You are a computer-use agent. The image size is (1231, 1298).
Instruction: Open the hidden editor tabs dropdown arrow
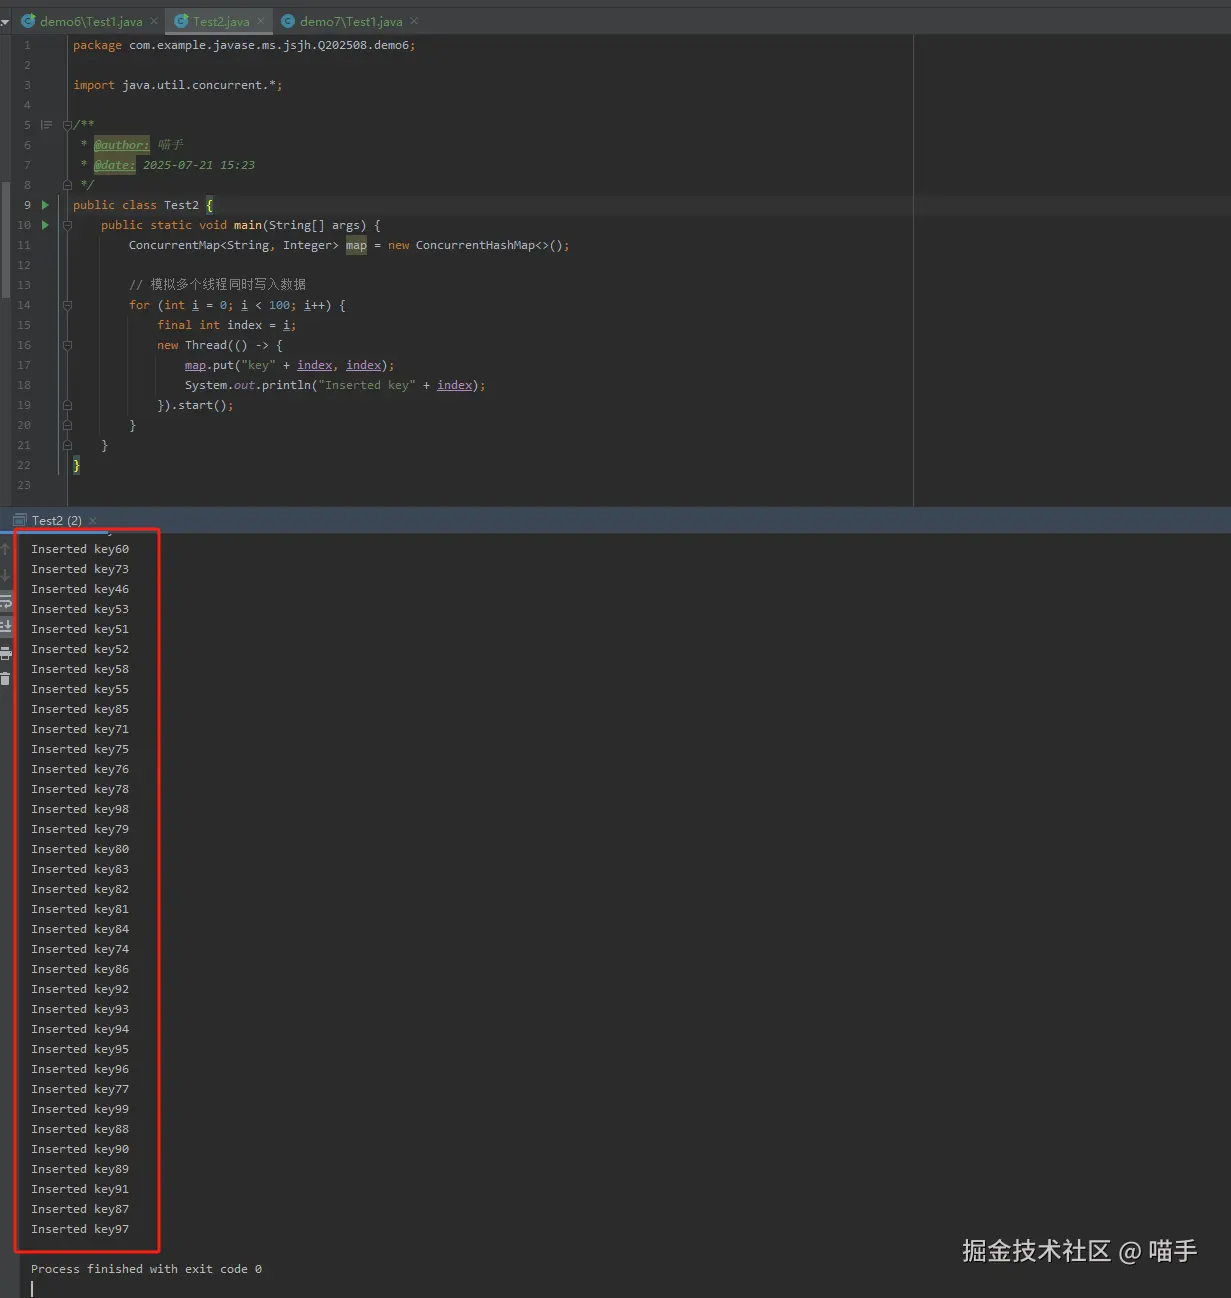tap(4, 22)
